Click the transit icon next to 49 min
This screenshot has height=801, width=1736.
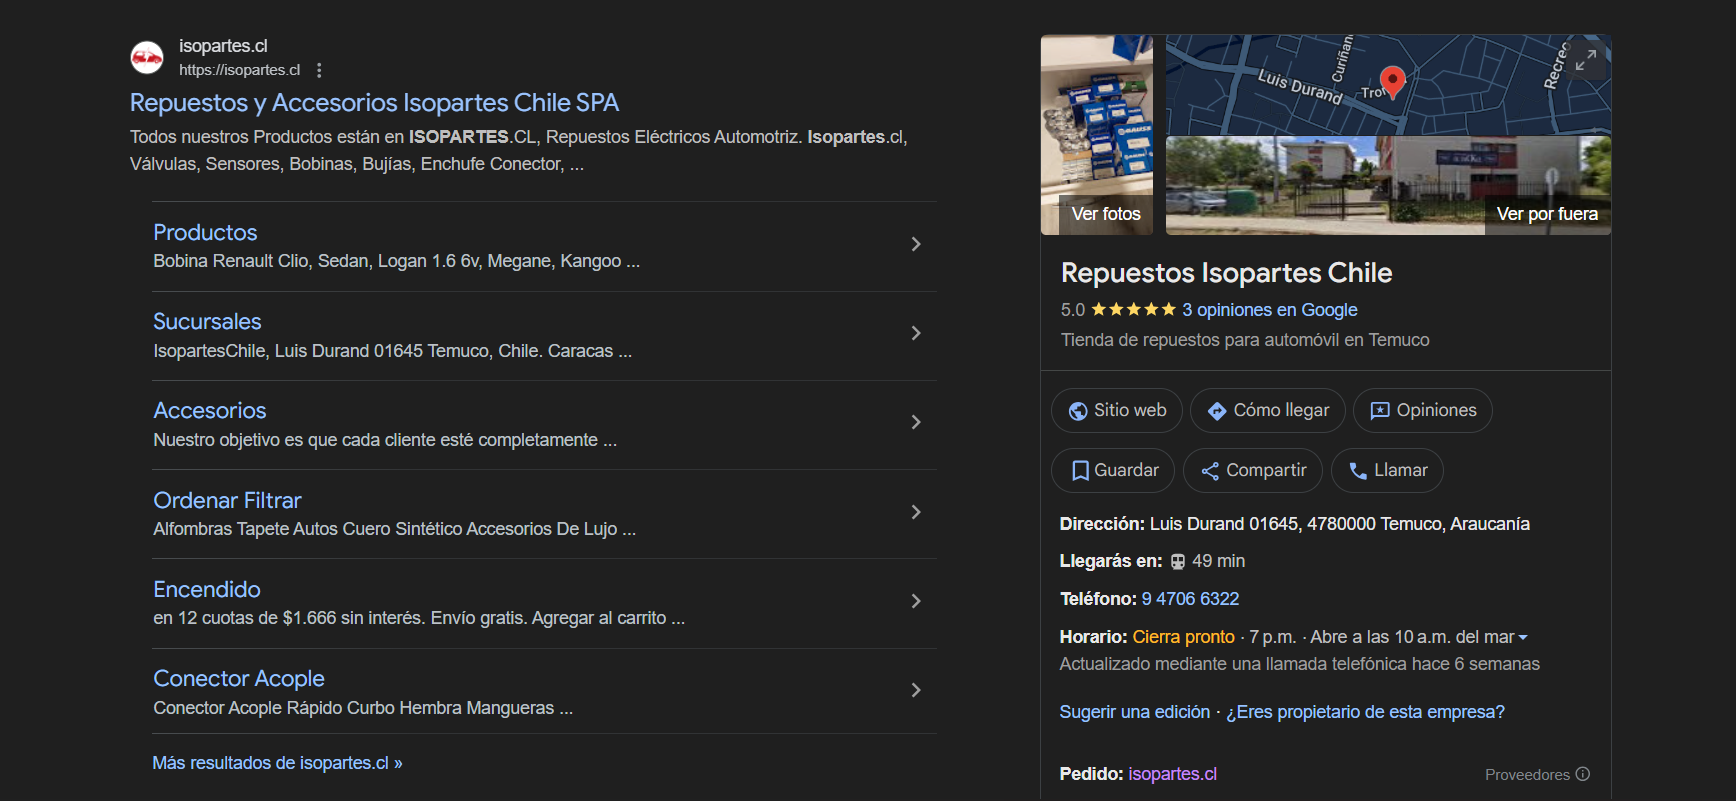pyautogui.click(x=1178, y=562)
